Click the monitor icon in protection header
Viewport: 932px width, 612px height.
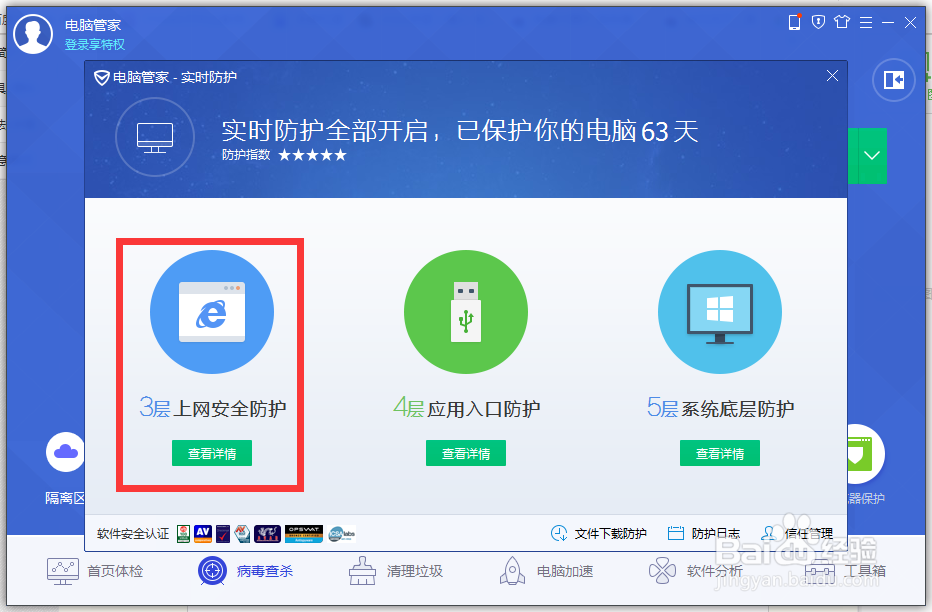[155, 137]
